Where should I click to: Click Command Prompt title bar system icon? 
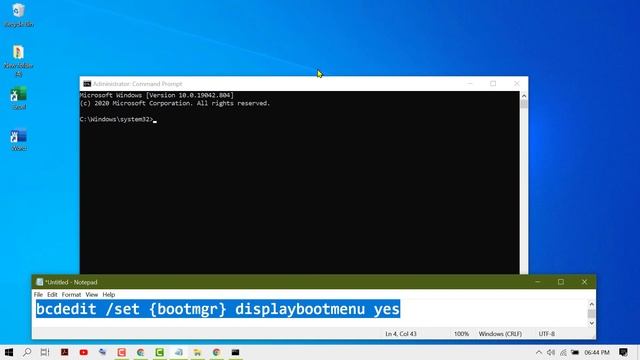click(x=87, y=84)
